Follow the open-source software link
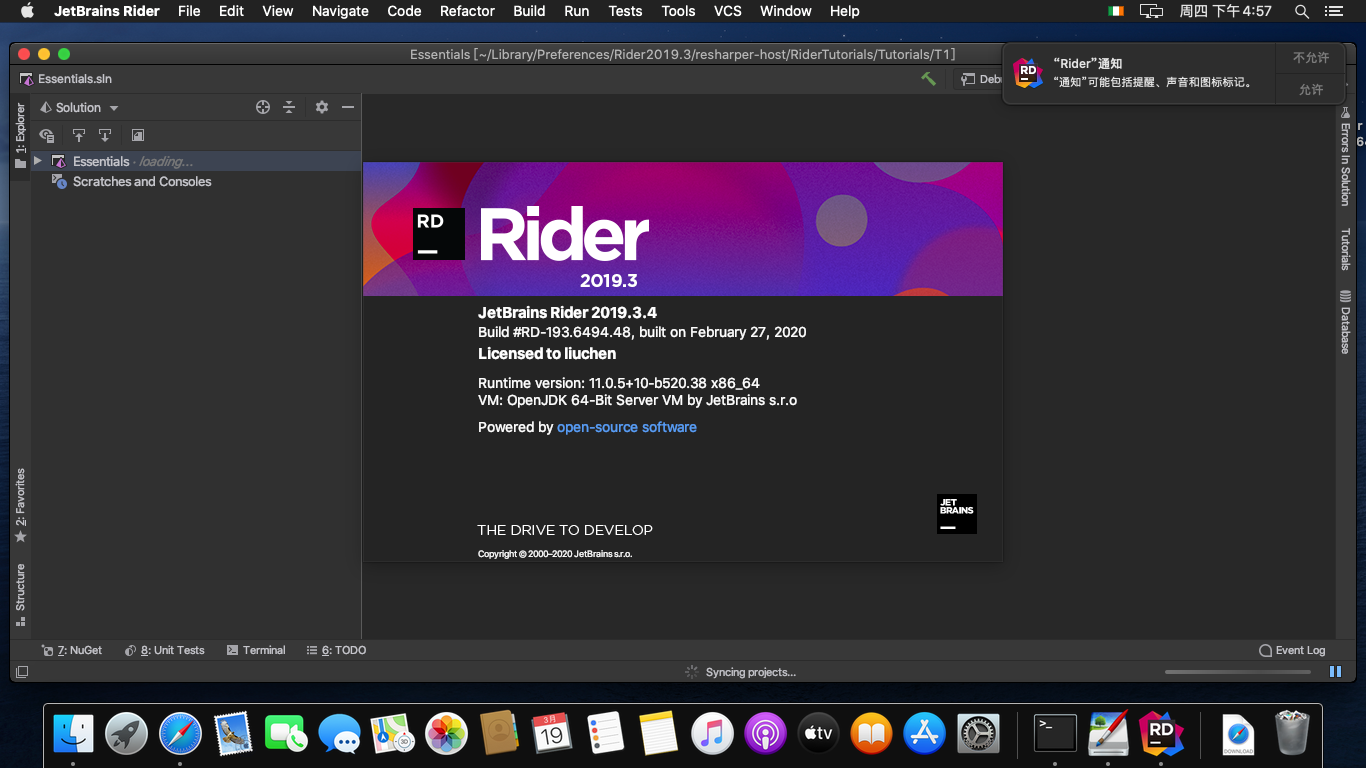 click(x=627, y=427)
